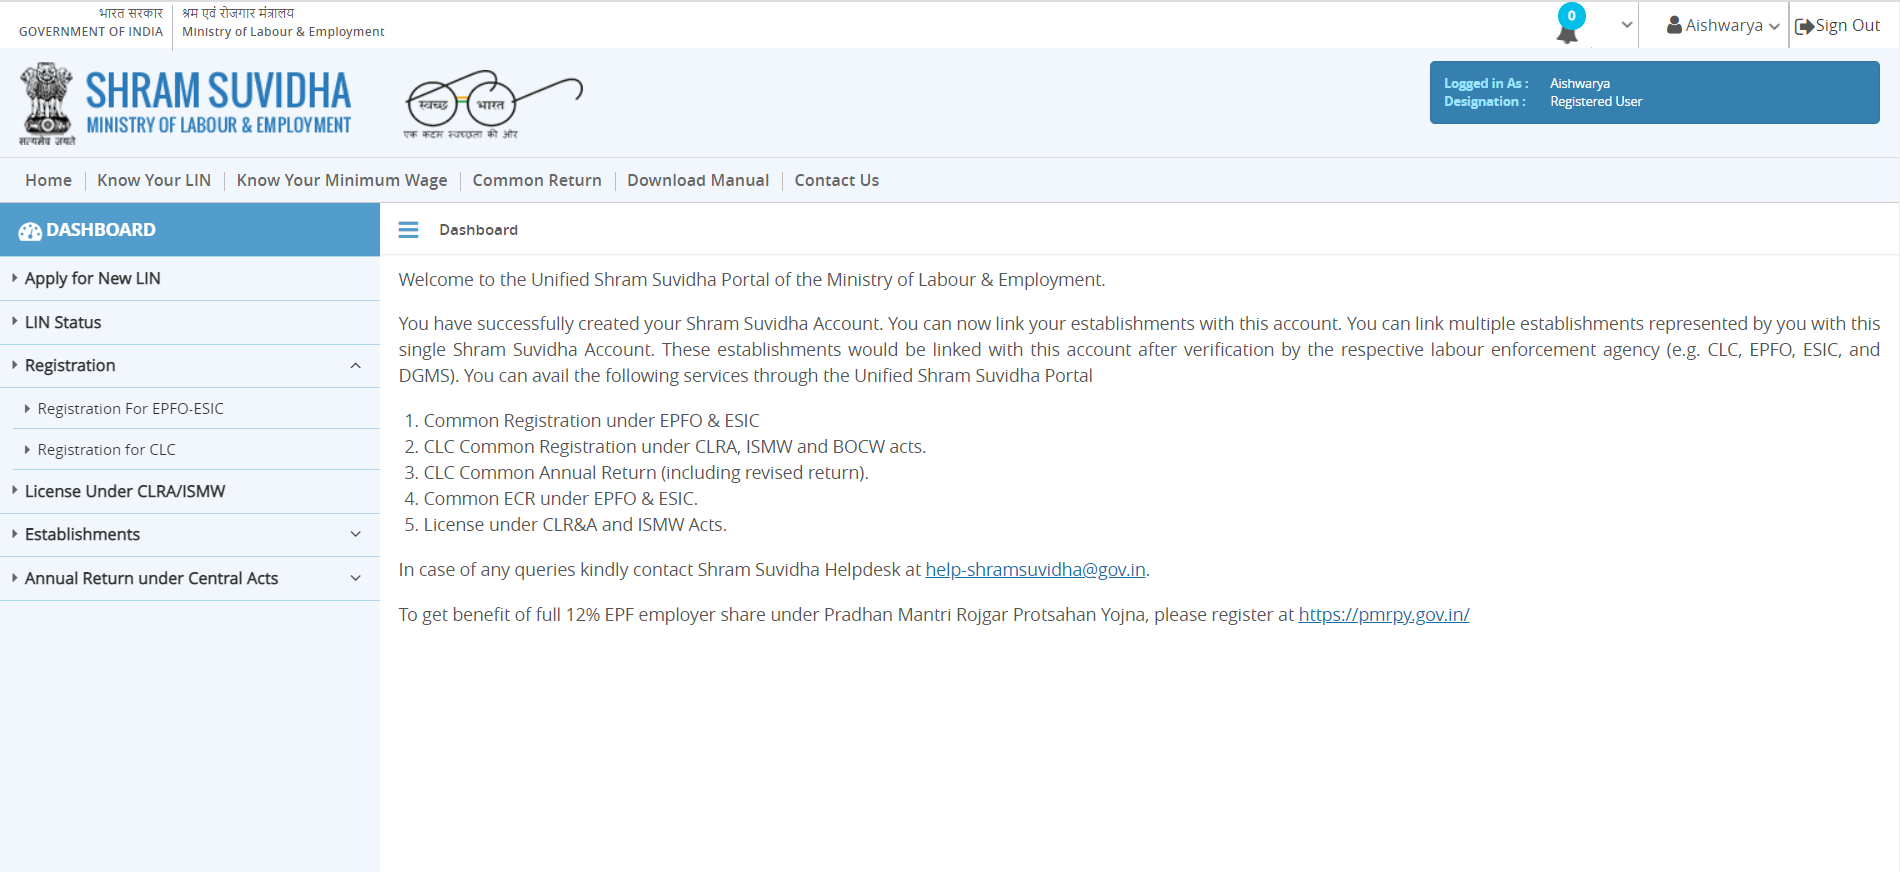The image size is (1900, 872).
Task: Click the notification bell icon
Action: click(1567, 30)
